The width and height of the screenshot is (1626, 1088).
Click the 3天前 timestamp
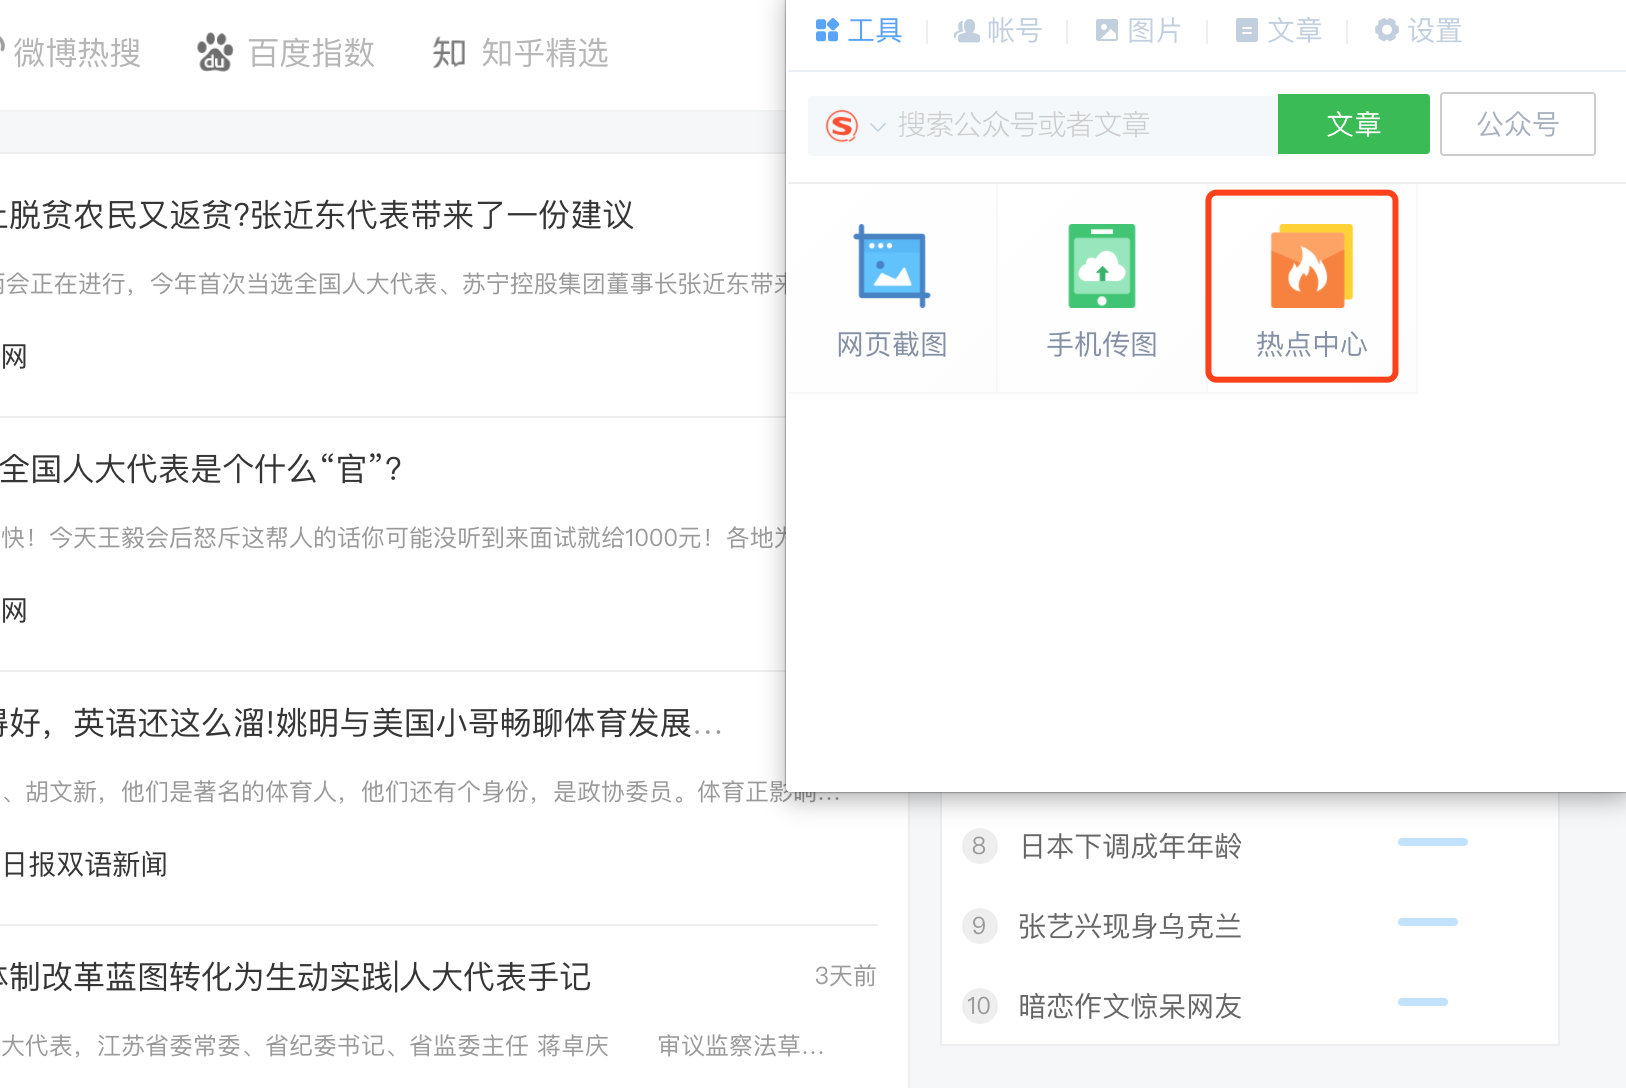click(x=845, y=976)
